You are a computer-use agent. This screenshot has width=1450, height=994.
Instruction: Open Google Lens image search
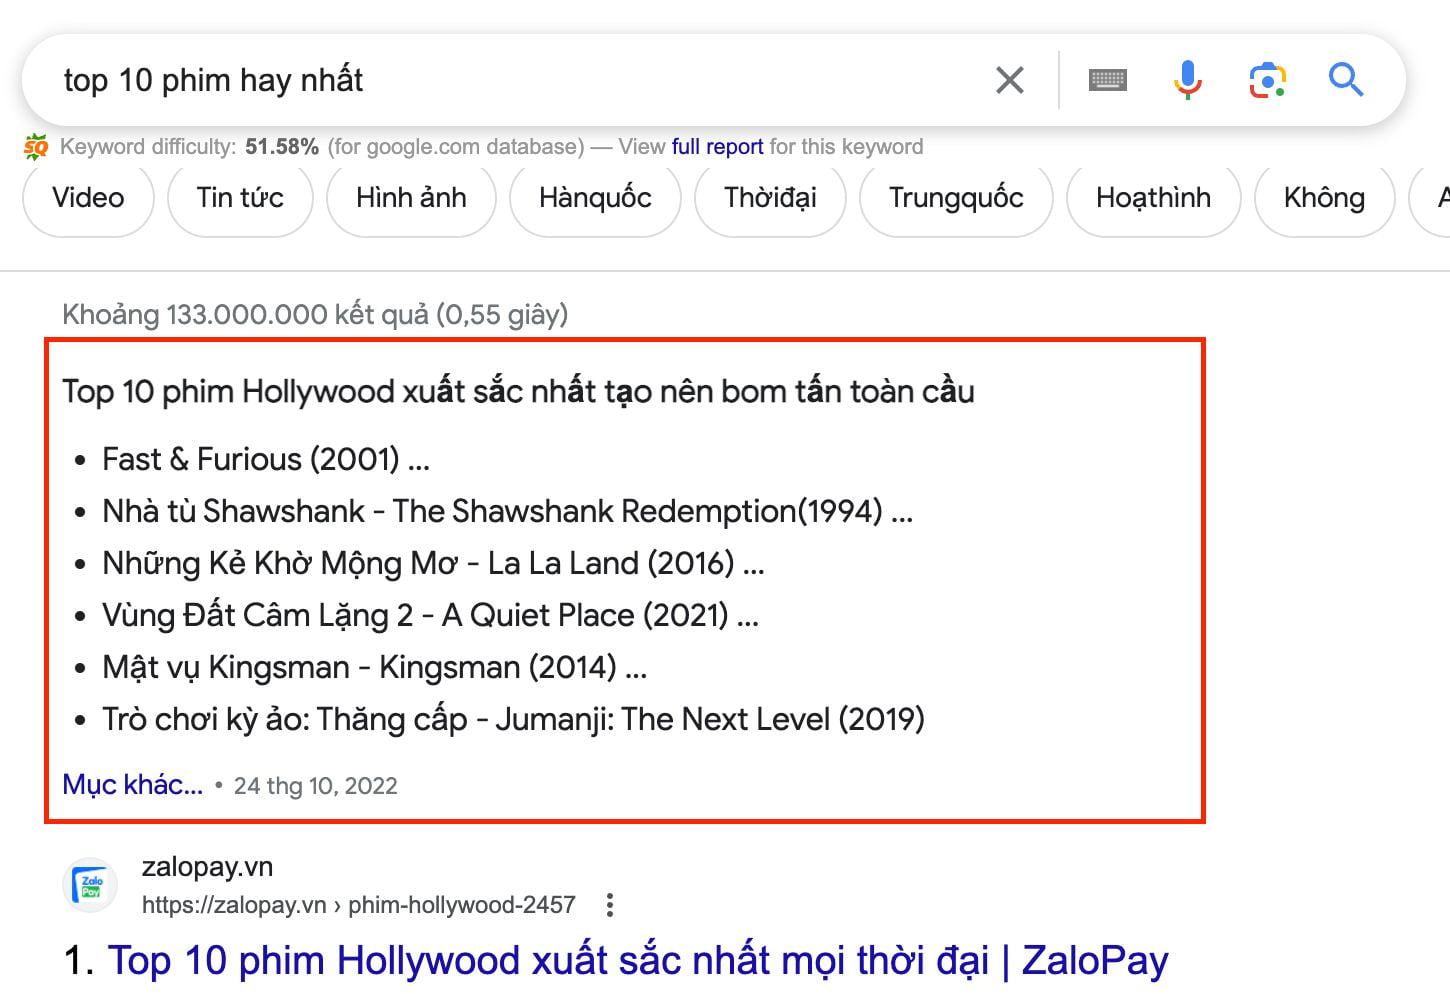point(1267,80)
